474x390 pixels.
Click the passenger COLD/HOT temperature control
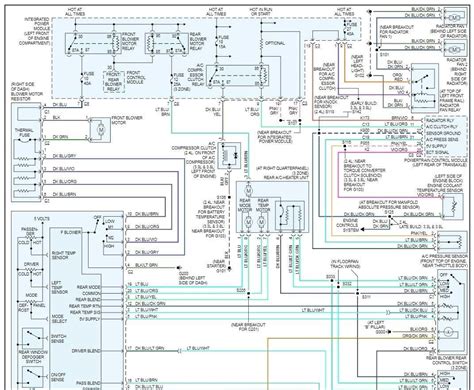(30, 239)
